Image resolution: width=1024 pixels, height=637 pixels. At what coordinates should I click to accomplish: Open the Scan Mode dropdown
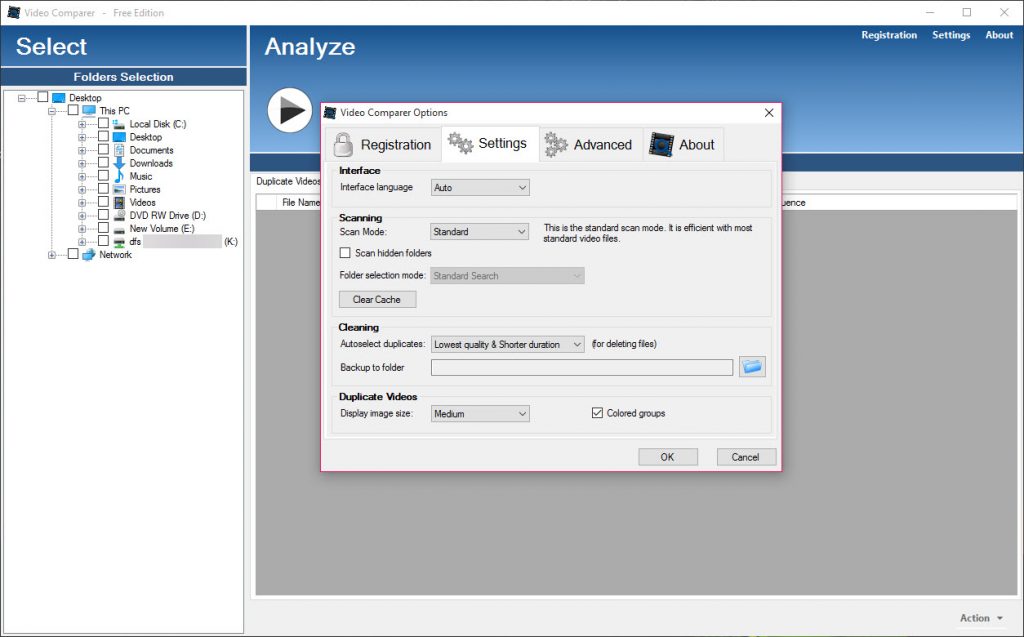(480, 231)
